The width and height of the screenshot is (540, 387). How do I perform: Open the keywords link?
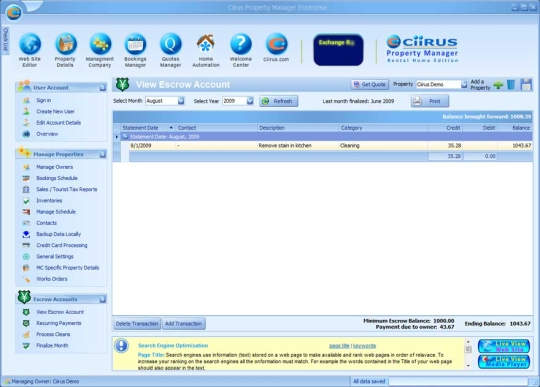pos(364,346)
